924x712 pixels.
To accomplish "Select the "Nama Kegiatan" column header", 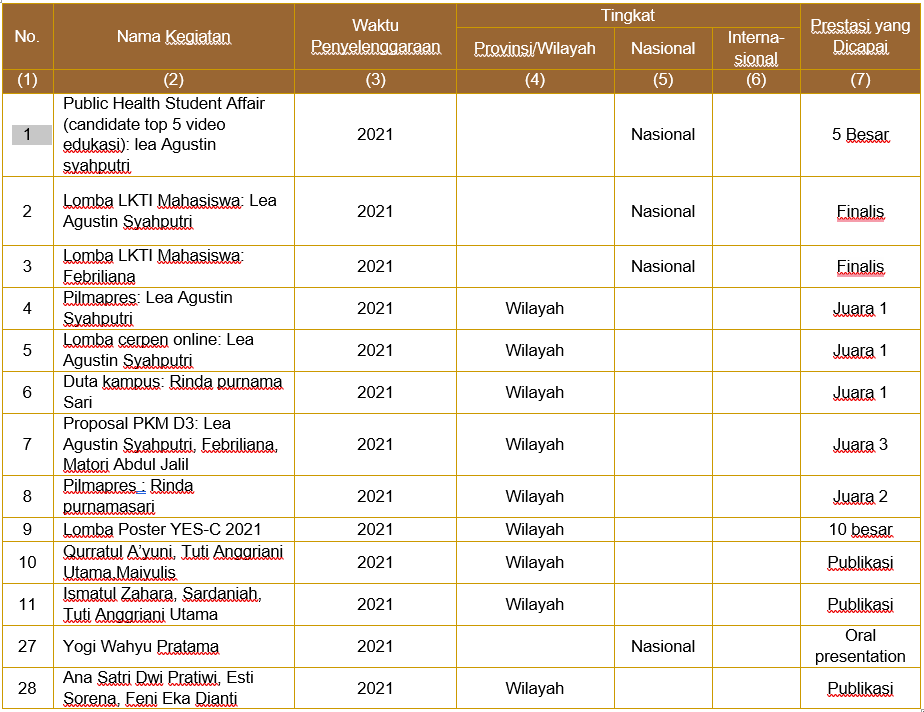I will [x=173, y=37].
